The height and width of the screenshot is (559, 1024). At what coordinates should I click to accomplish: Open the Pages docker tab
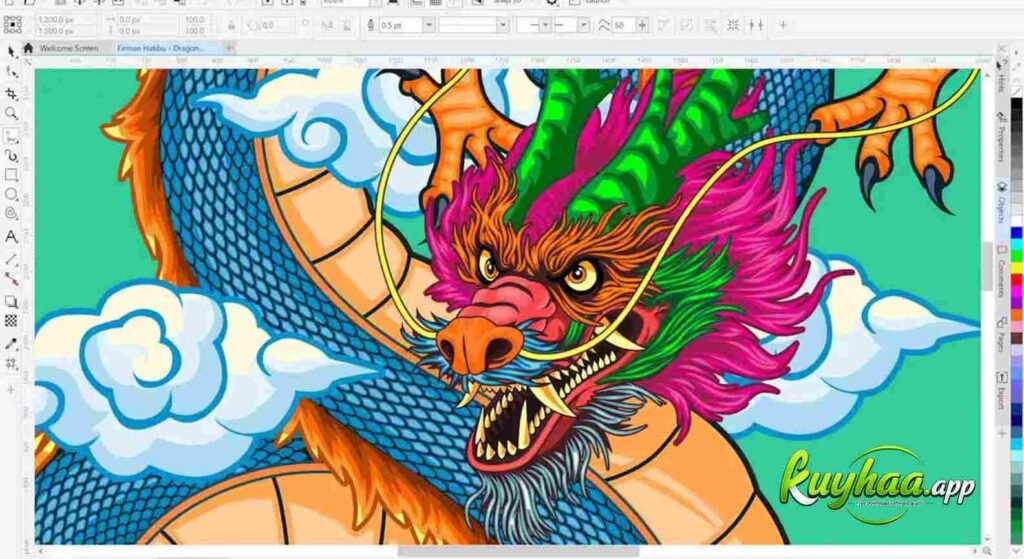(1000, 334)
